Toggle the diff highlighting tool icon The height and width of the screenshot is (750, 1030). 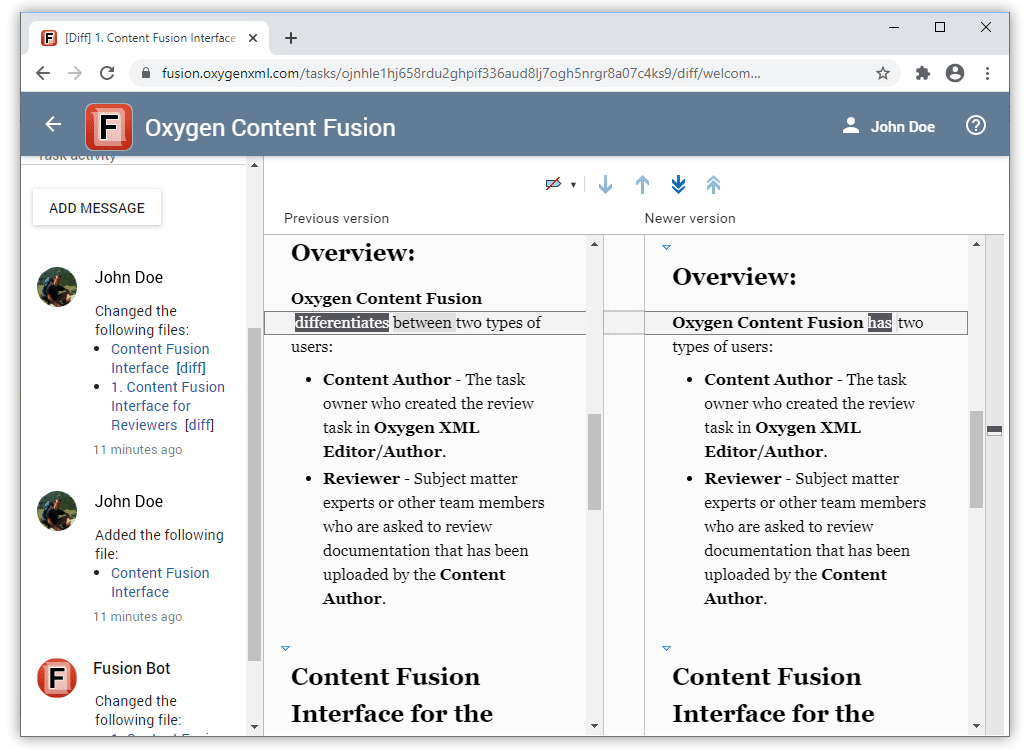(x=554, y=184)
